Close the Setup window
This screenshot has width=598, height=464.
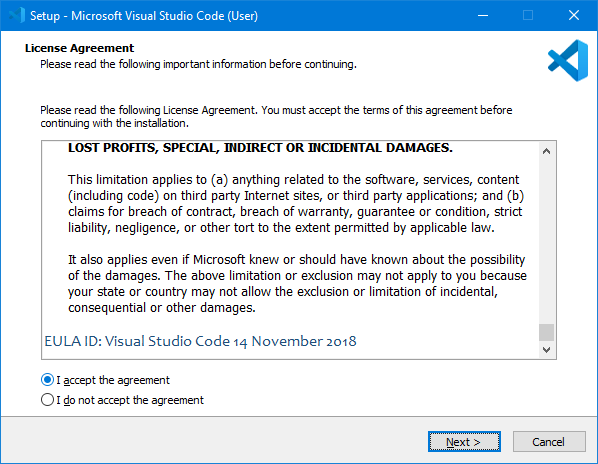coord(574,16)
